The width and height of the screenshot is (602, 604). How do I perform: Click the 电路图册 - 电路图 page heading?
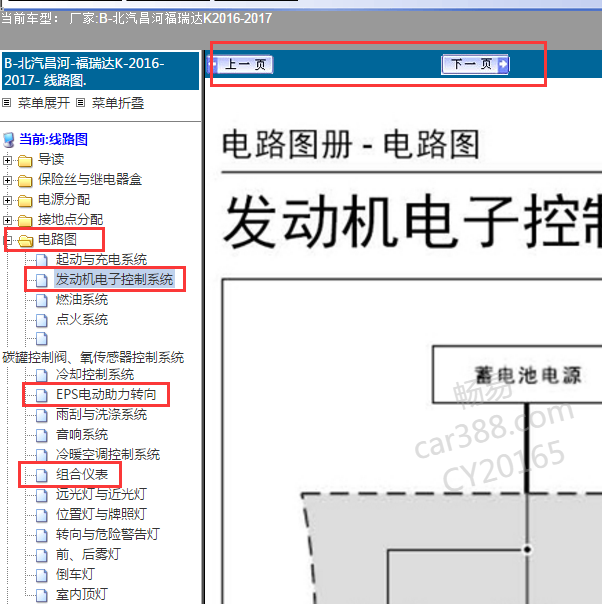tap(351, 144)
